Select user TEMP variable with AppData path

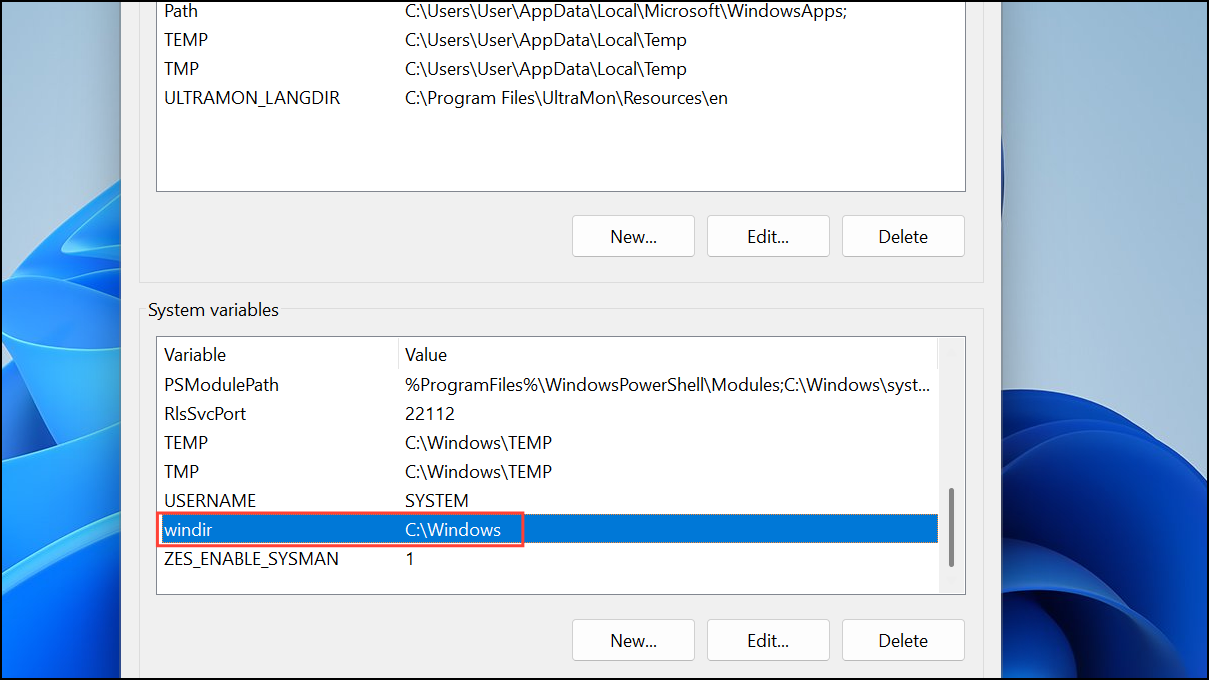[x=560, y=41]
